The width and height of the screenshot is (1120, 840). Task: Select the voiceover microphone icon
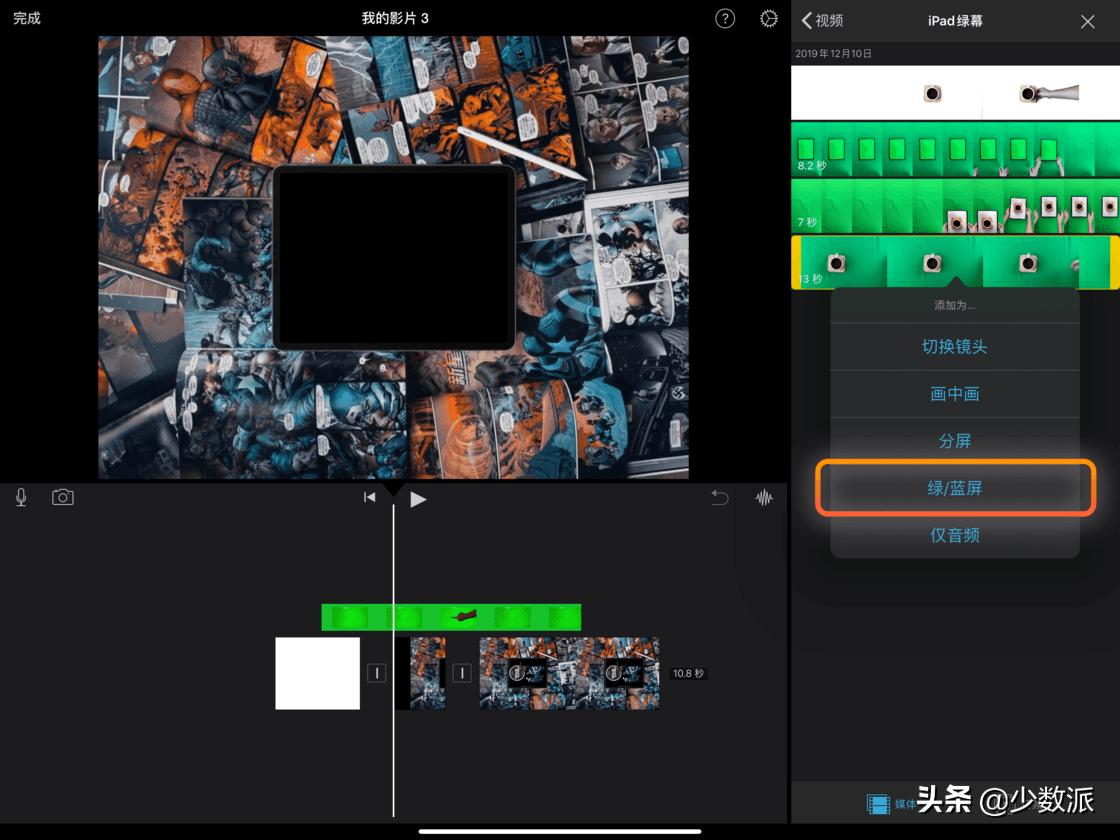point(20,496)
